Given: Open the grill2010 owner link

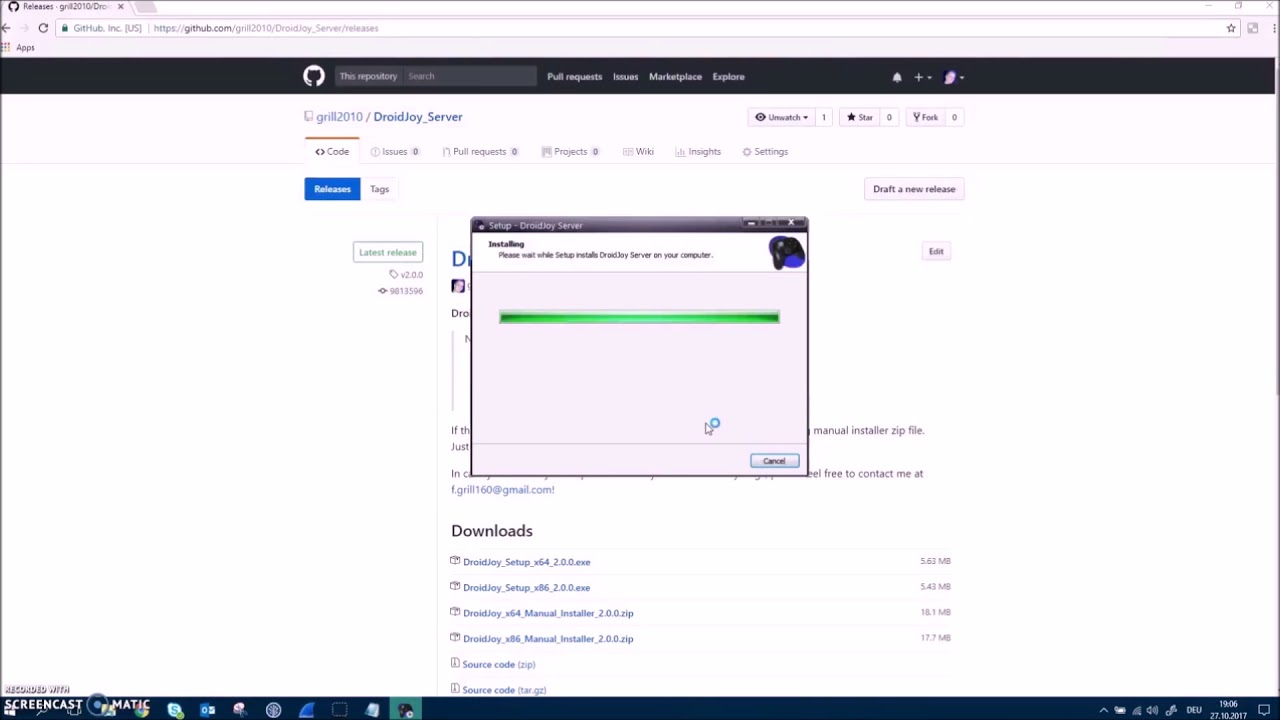Looking at the screenshot, I should pos(339,117).
